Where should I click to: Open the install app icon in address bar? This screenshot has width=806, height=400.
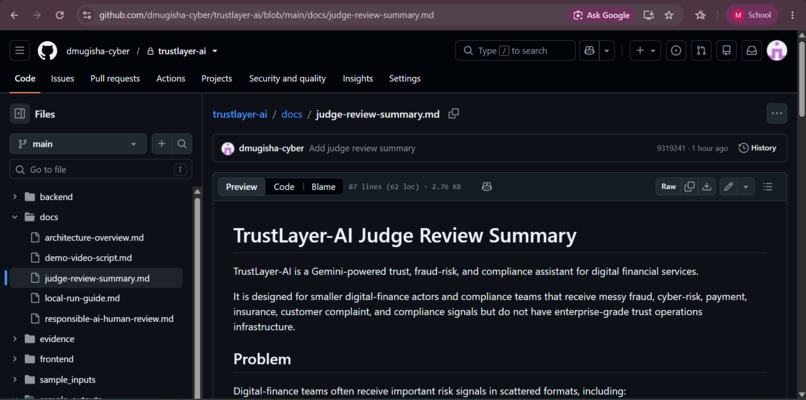[649, 15]
